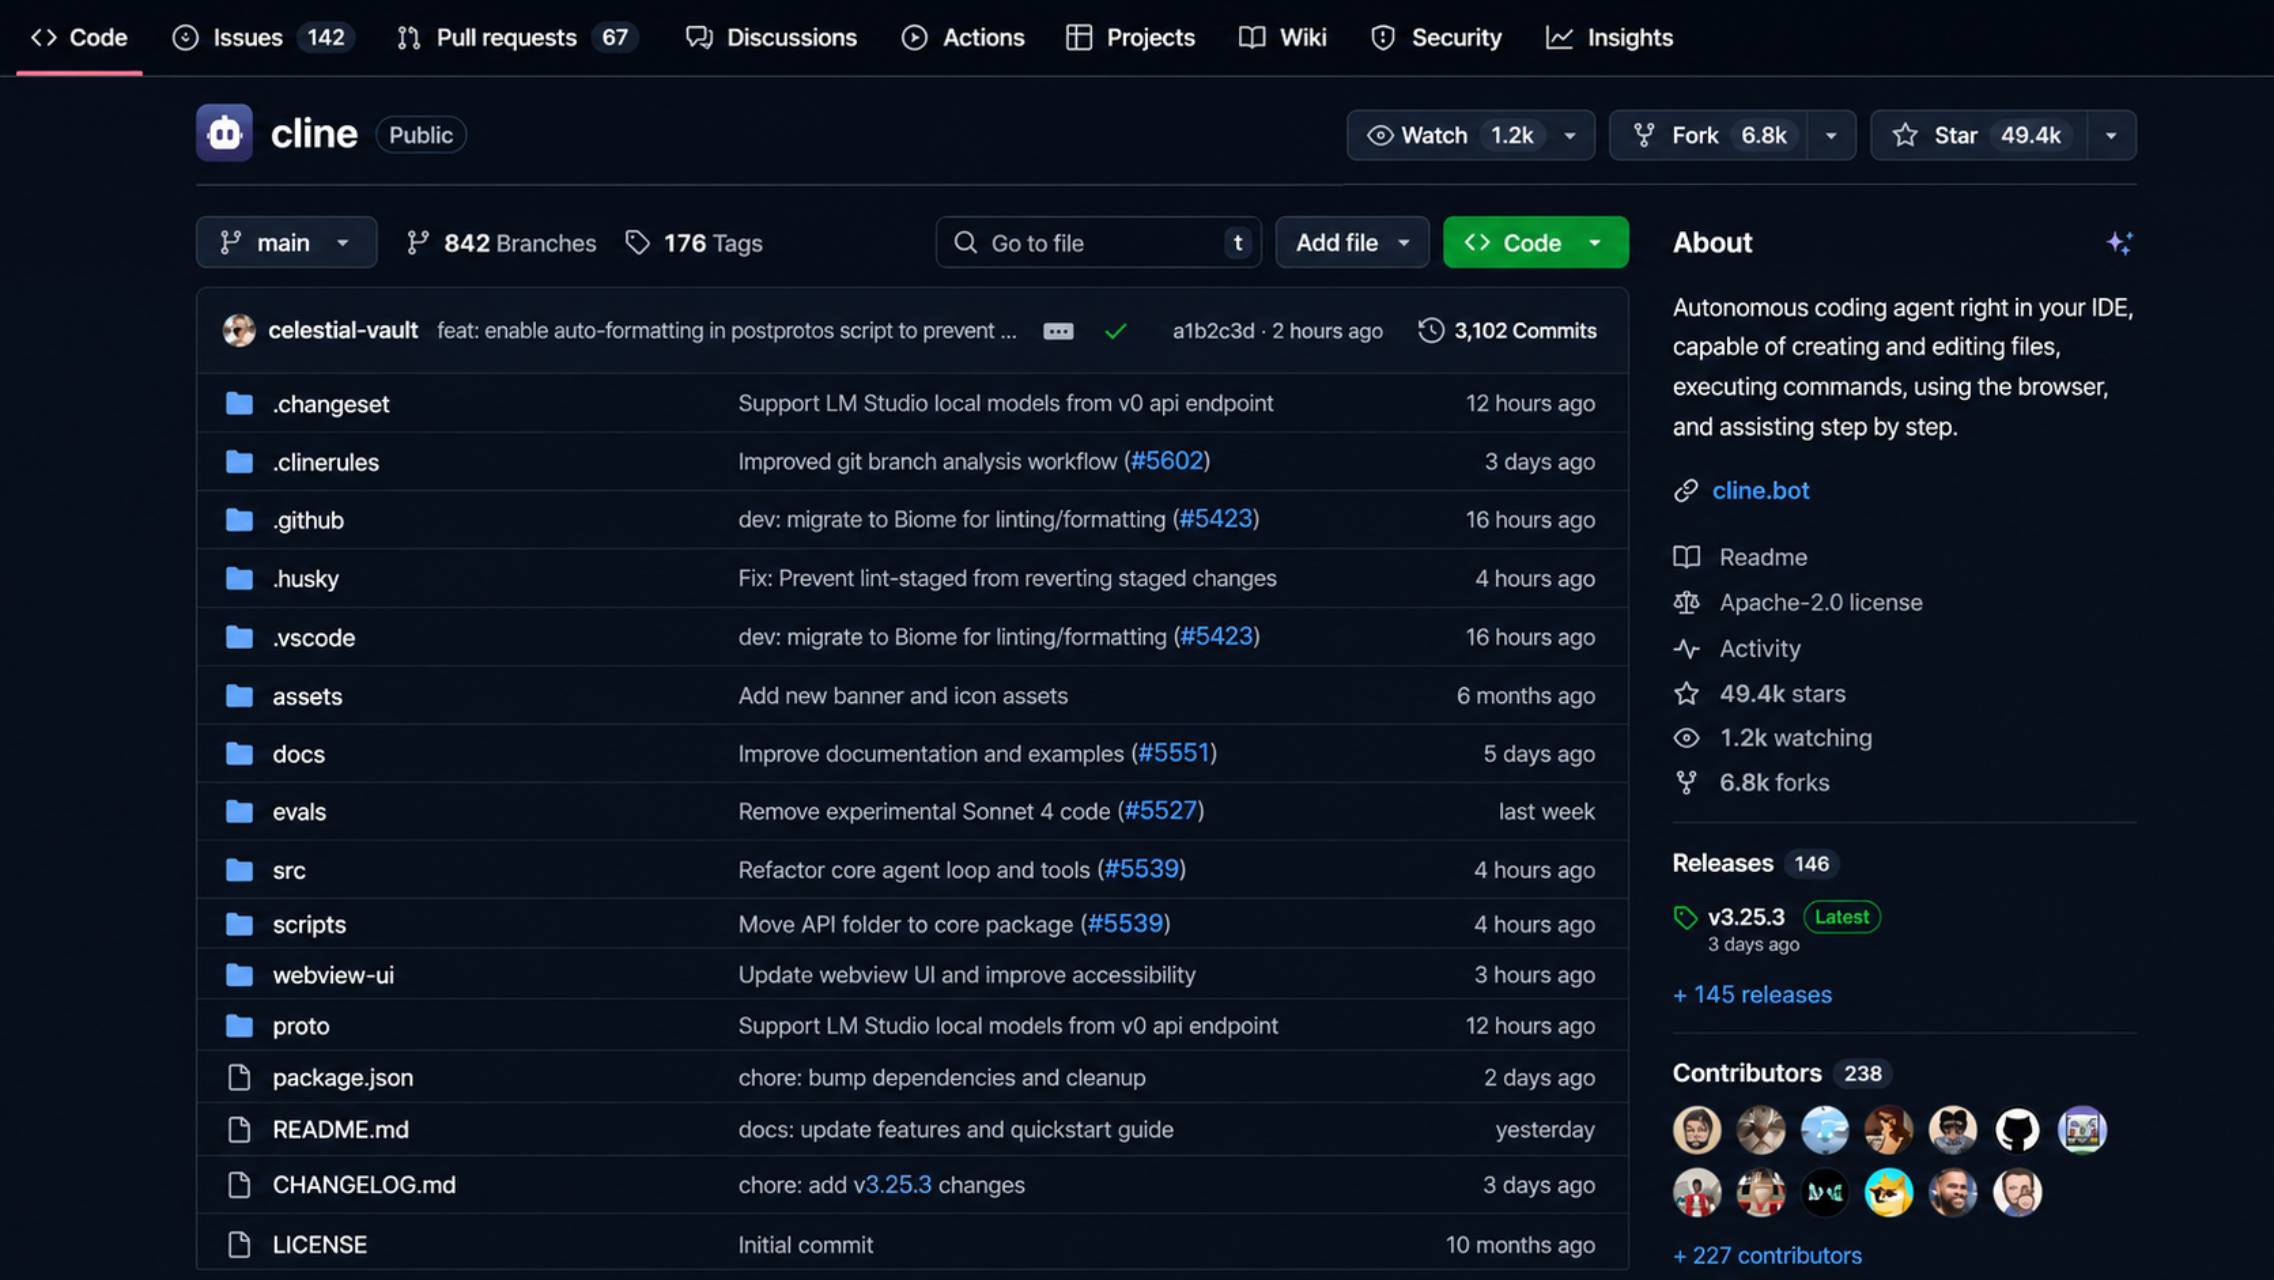The width and height of the screenshot is (2274, 1280).
Task: Open the proto folder
Action: click(x=301, y=1025)
